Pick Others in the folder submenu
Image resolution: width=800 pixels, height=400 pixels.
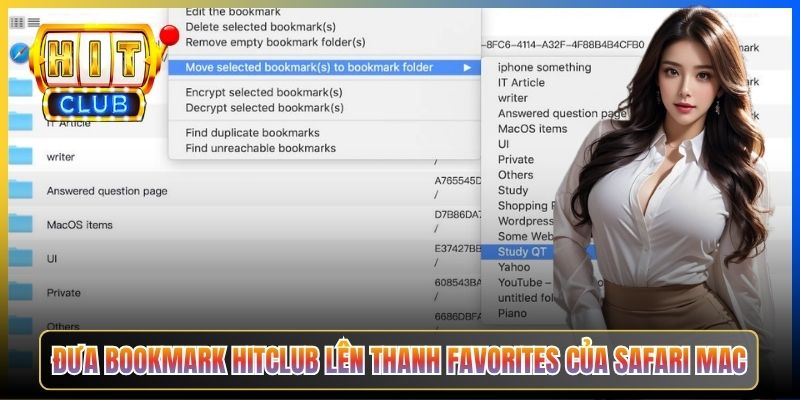515,175
